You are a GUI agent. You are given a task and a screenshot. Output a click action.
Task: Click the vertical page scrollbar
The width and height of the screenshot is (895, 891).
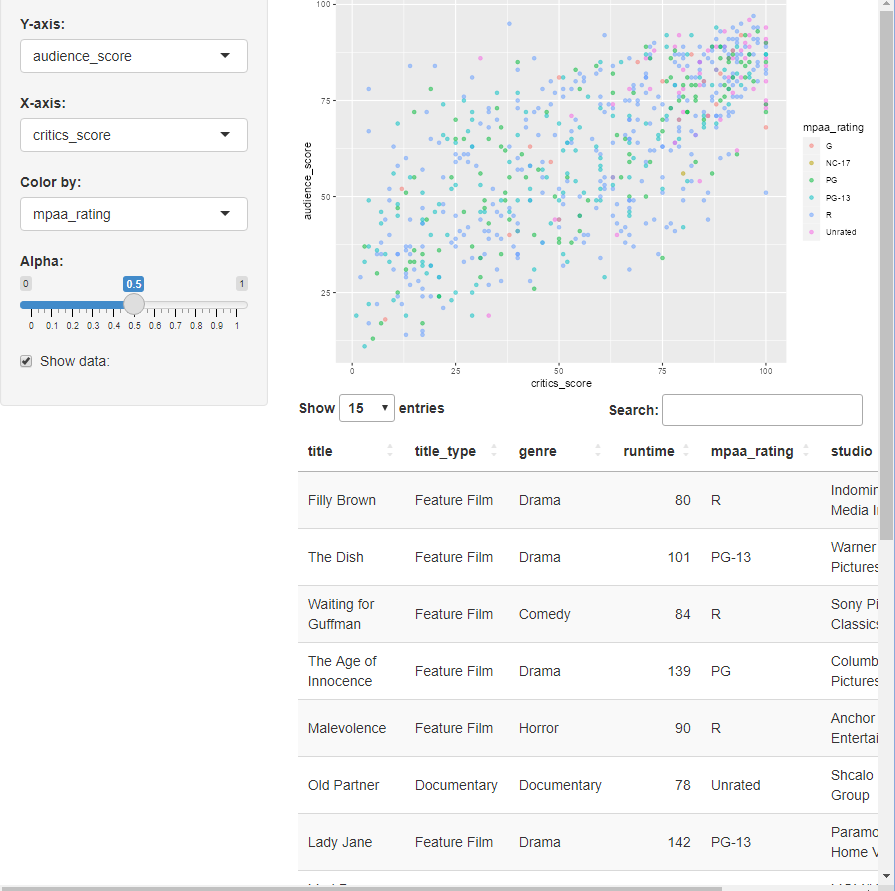click(x=887, y=300)
